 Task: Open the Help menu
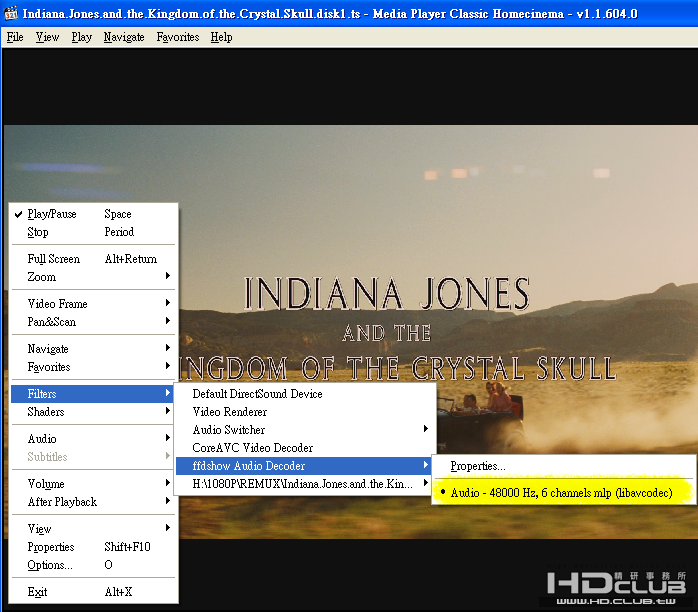point(221,37)
